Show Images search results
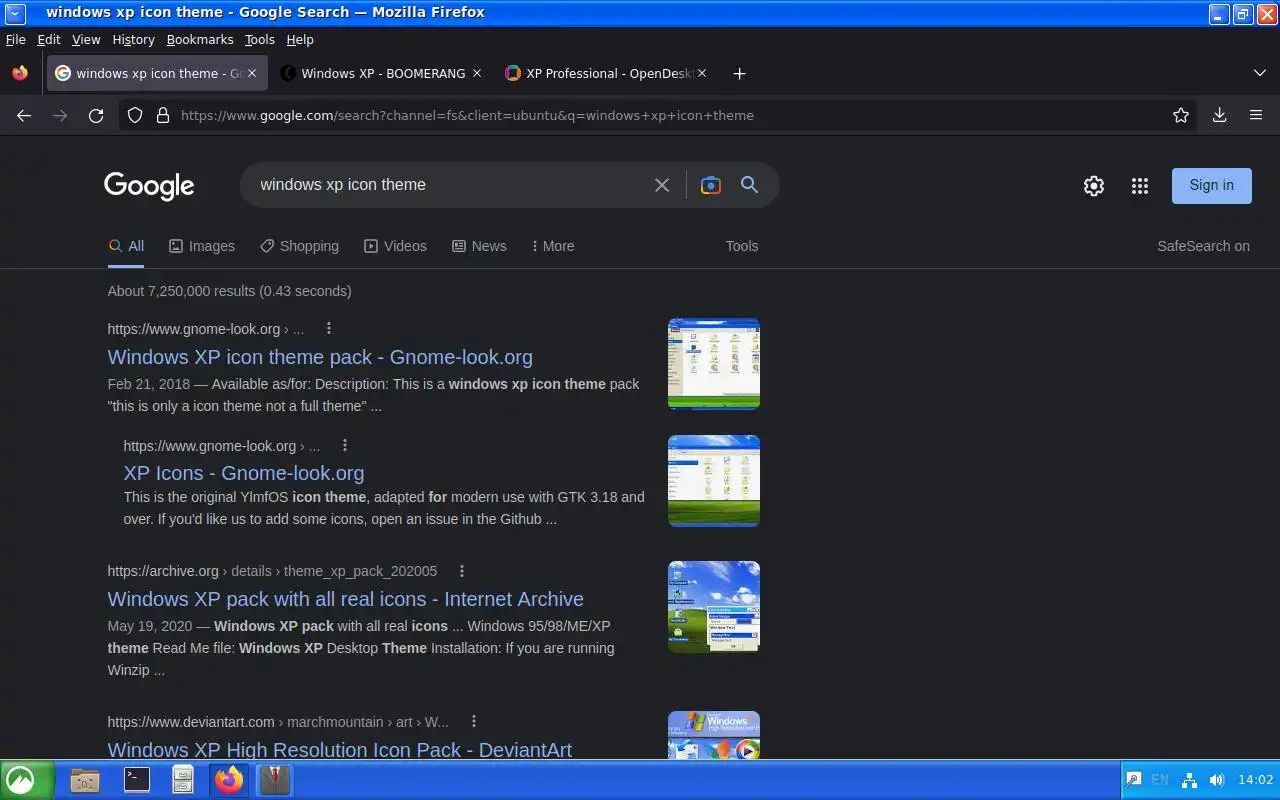 (x=202, y=246)
